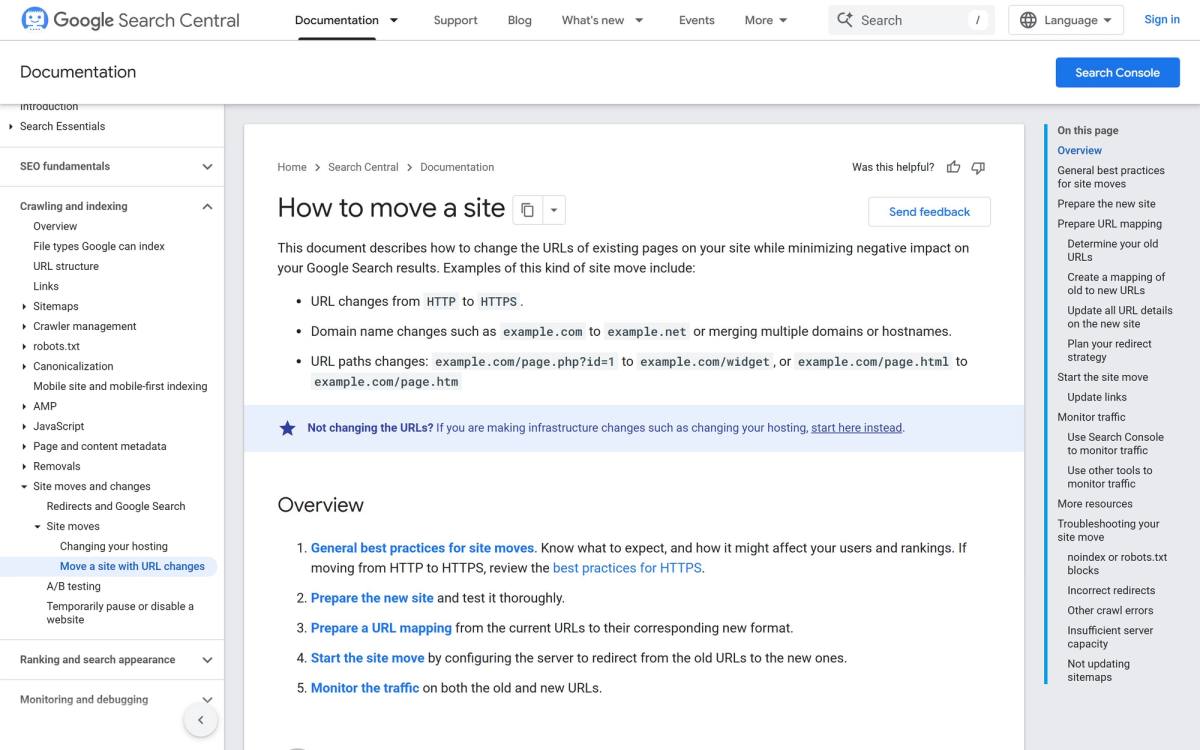Expand Ranking and search appearance section

point(207,660)
